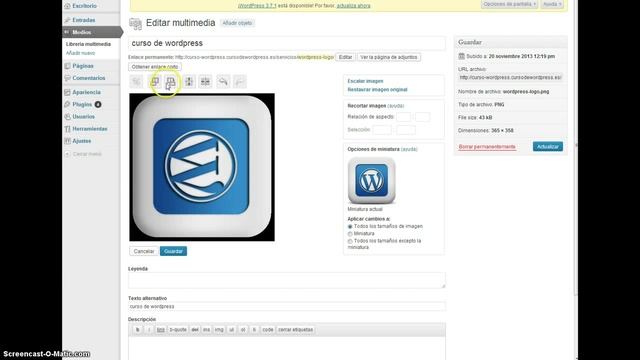Click the aspect ratio height field
This screenshot has height=360, width=640.
coord(422,117)
